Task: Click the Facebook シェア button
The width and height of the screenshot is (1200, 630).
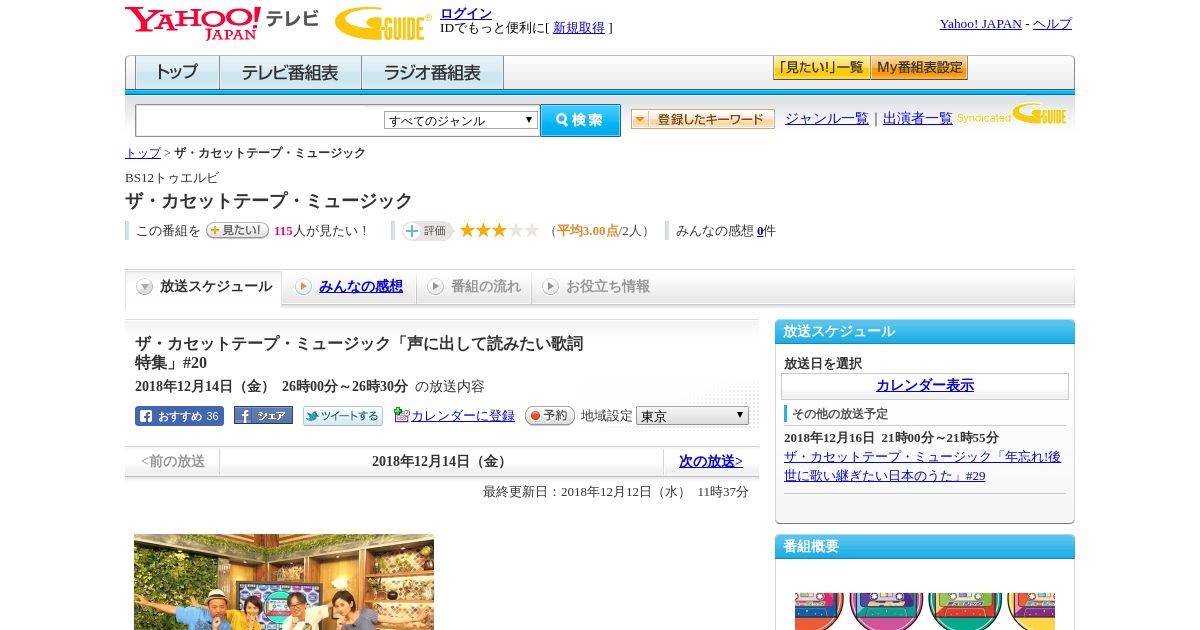Action: point(263,415)
